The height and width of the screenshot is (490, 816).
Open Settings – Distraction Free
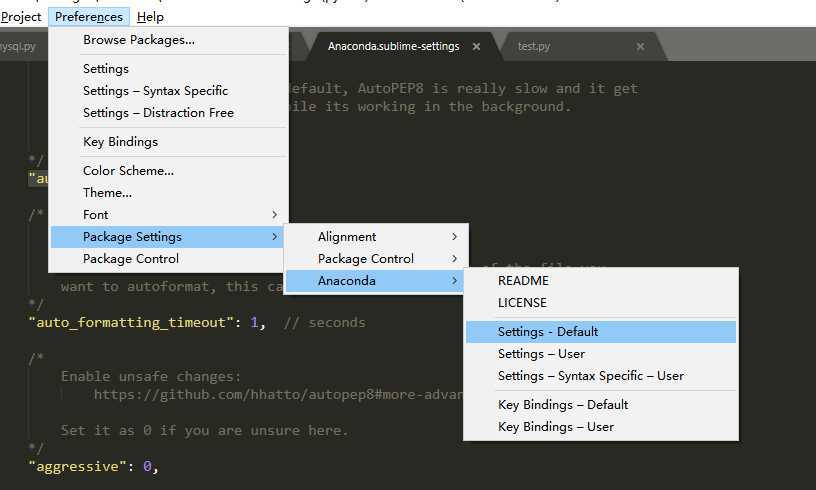pos(169,112)
